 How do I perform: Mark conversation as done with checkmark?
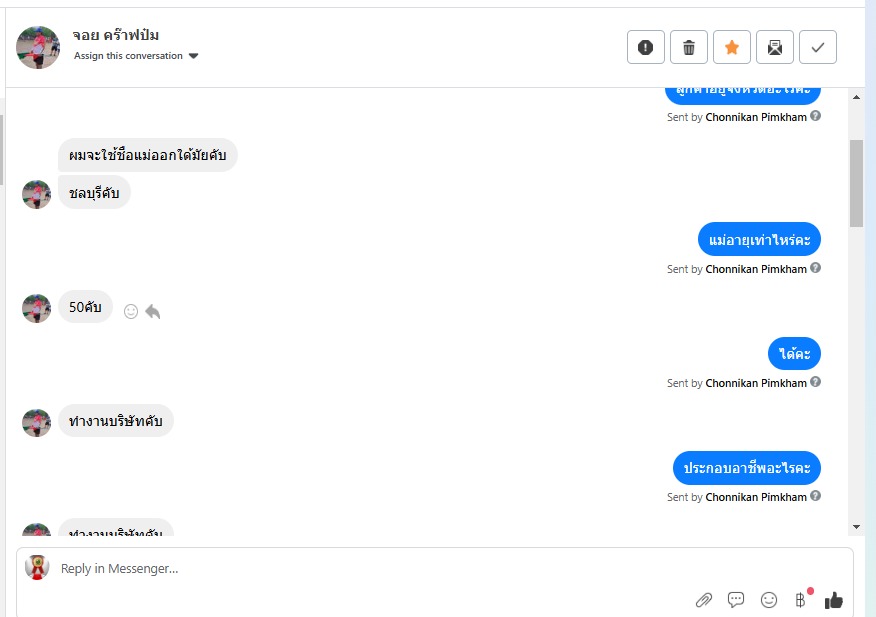point(818,47)
